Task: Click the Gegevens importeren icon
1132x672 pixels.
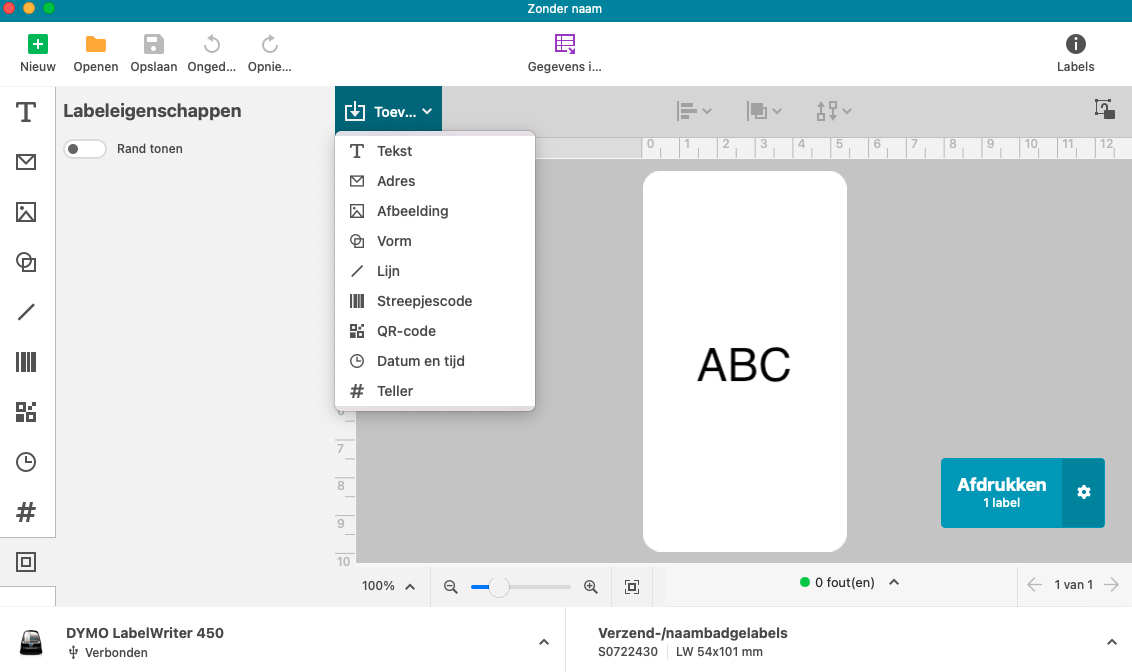Action: (565, 44)
